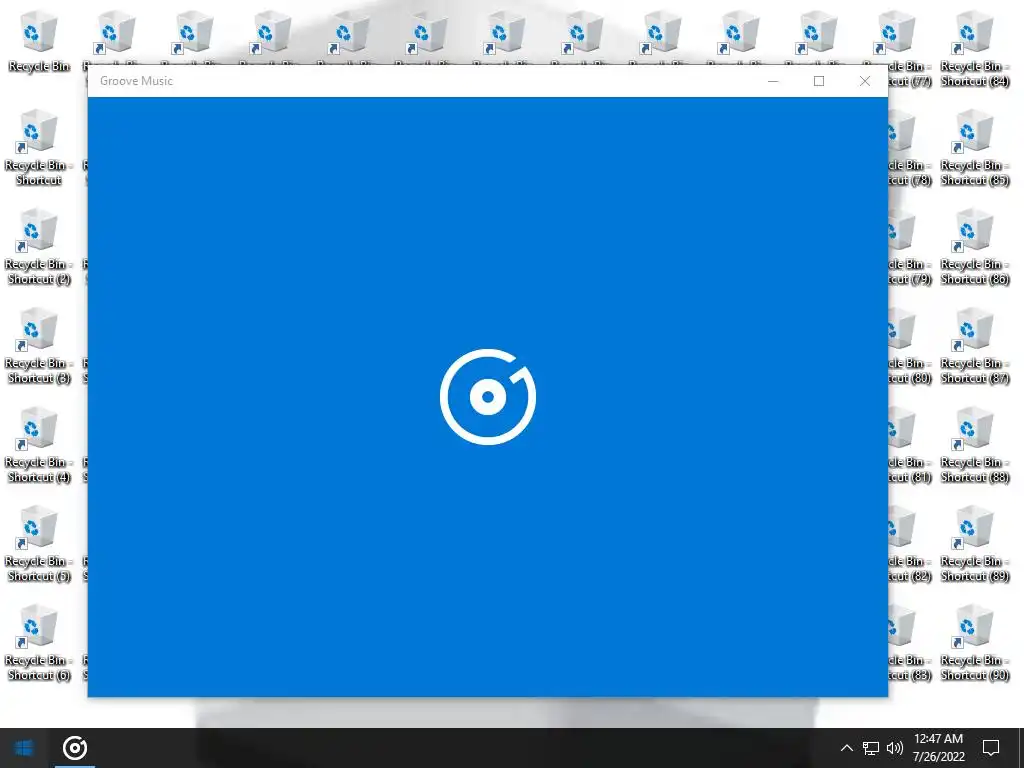Click the taskbar clock showing 12:47 AM

click(x=938, y=748)
